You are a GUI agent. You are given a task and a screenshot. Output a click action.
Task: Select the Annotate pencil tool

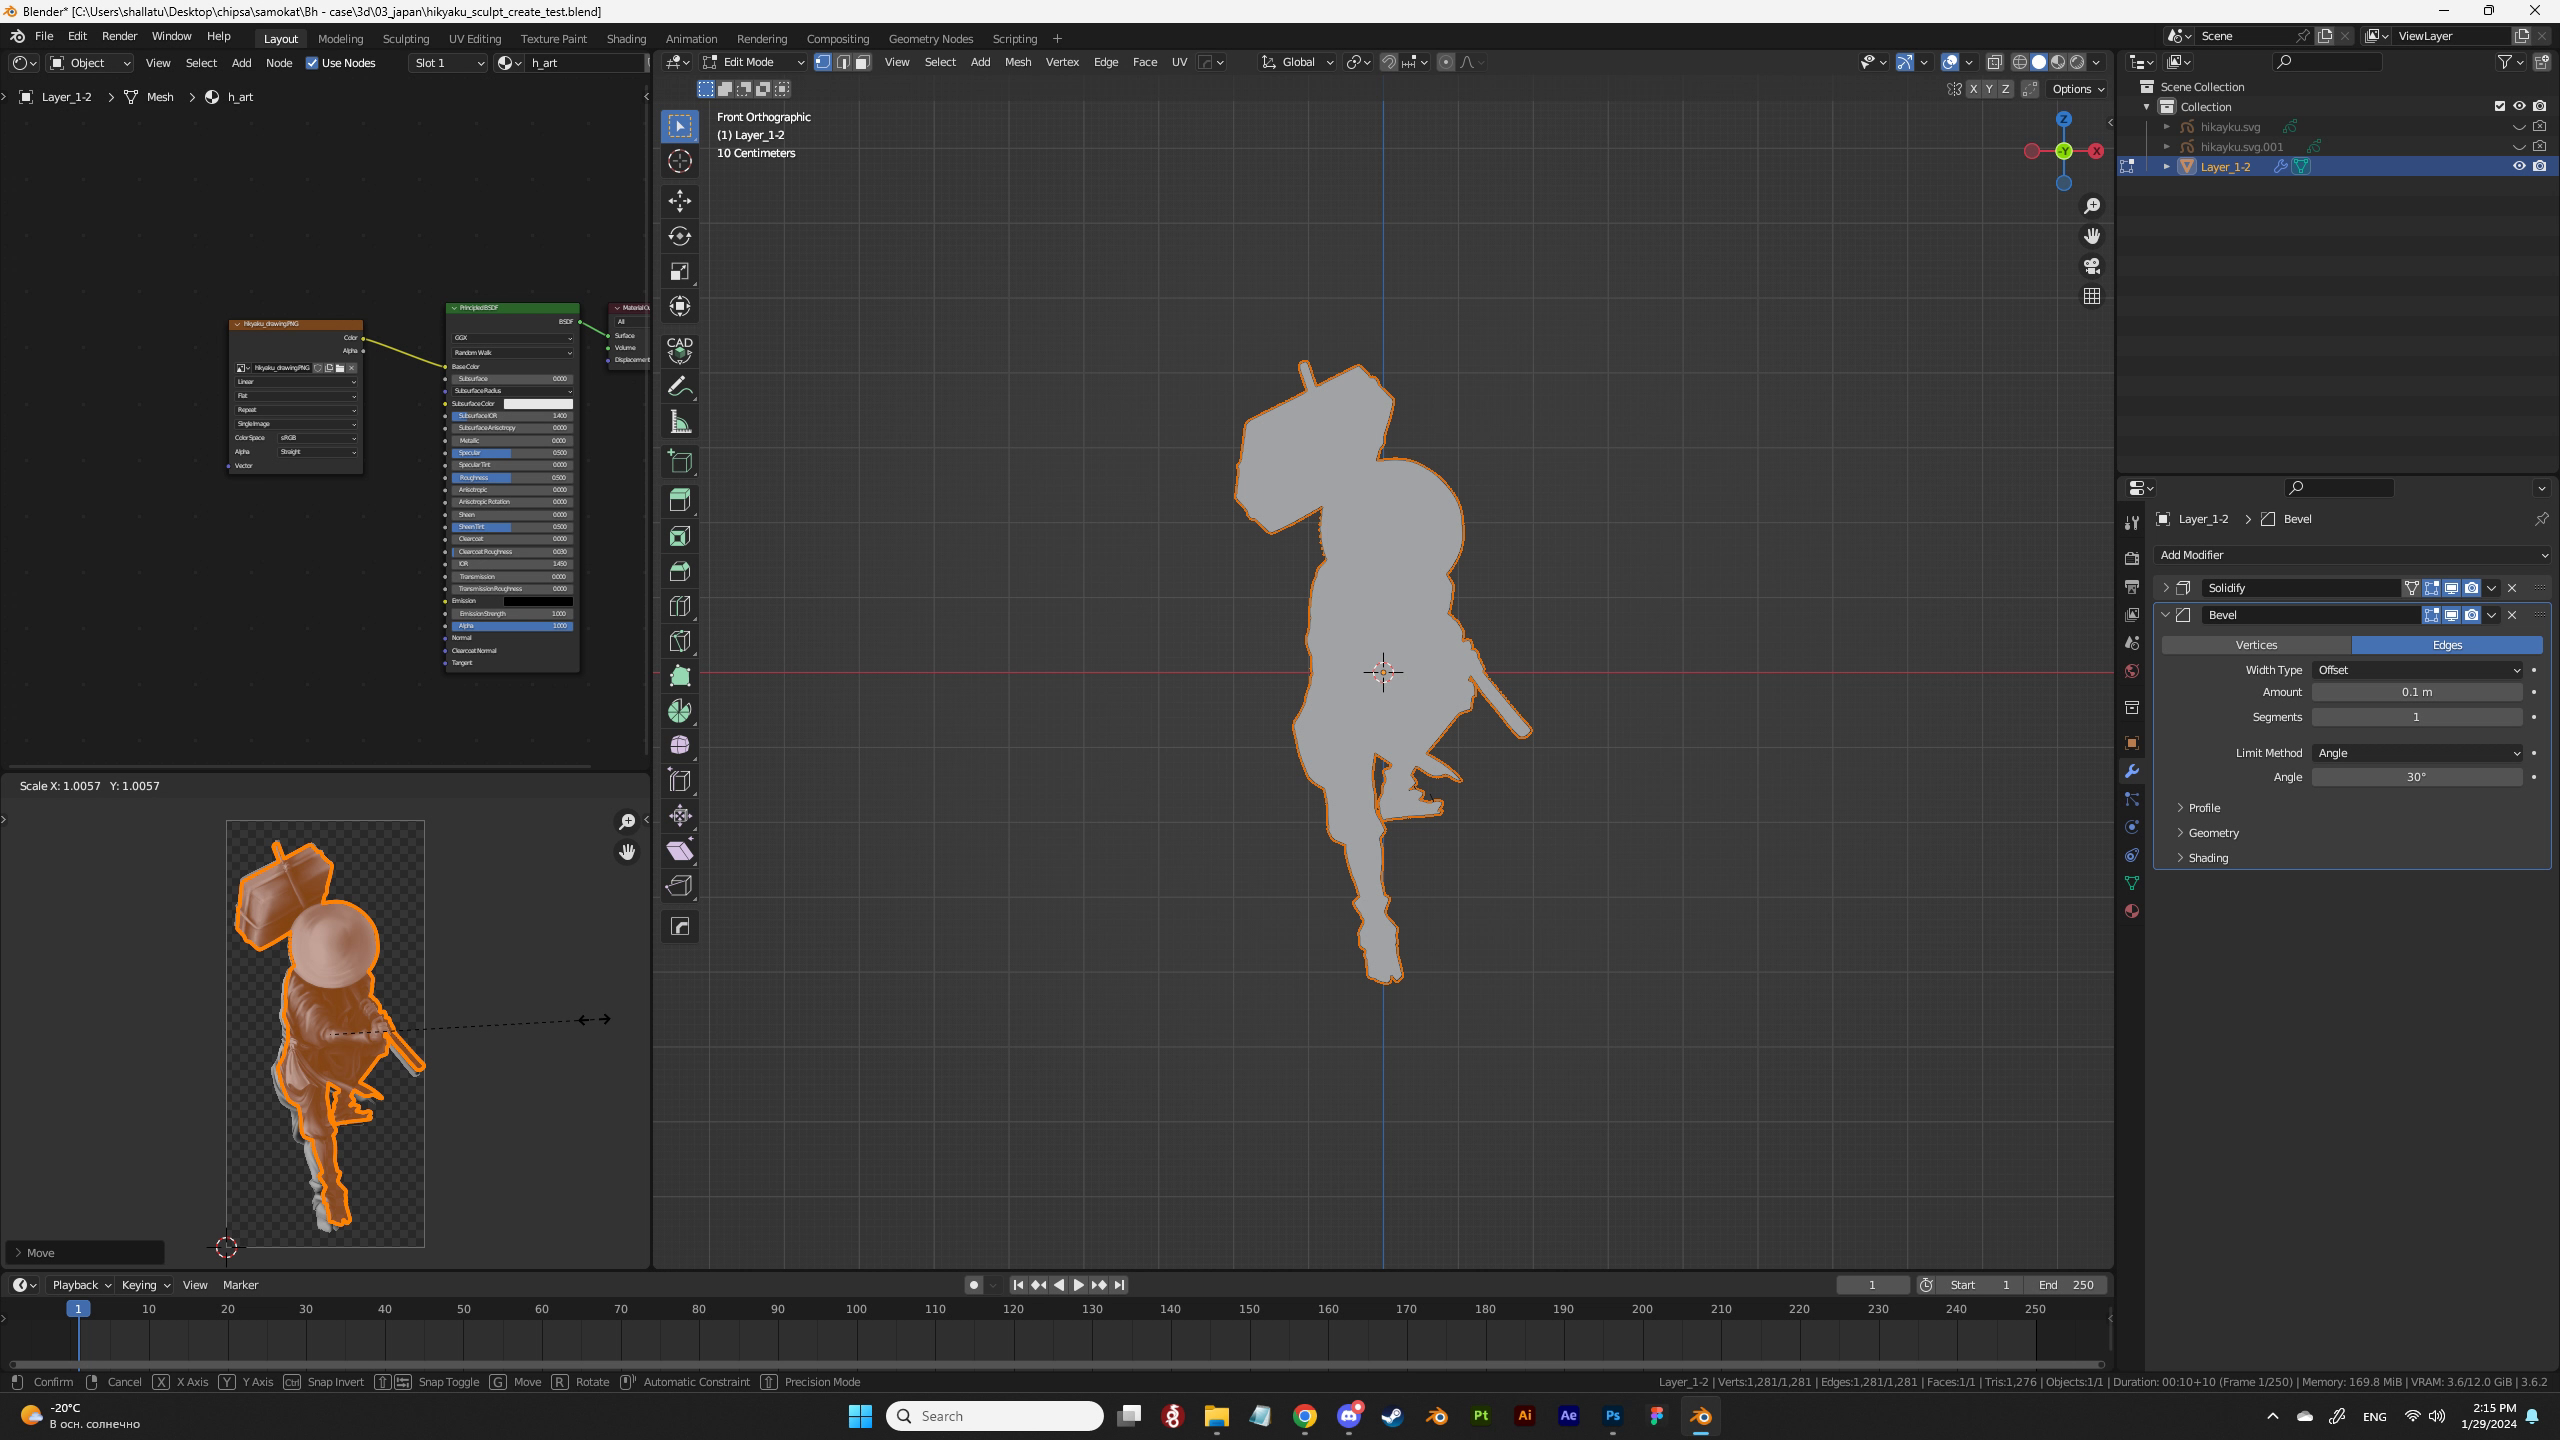680,386
